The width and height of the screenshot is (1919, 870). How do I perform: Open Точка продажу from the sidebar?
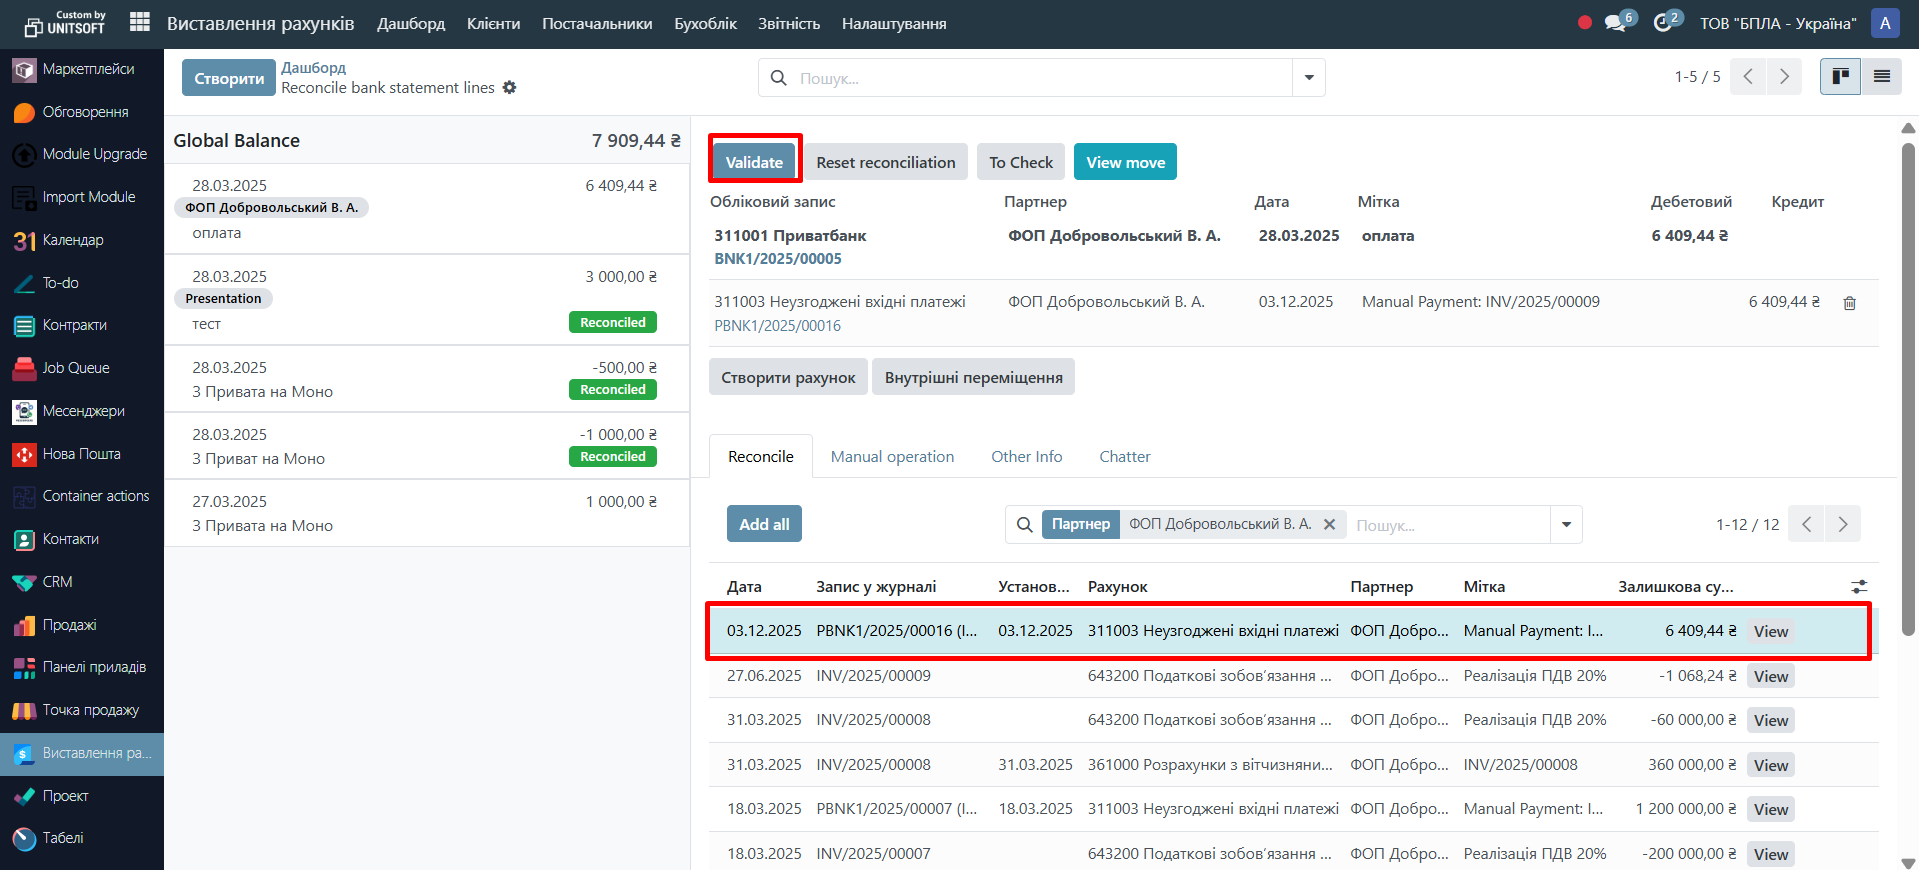[90, 710]
